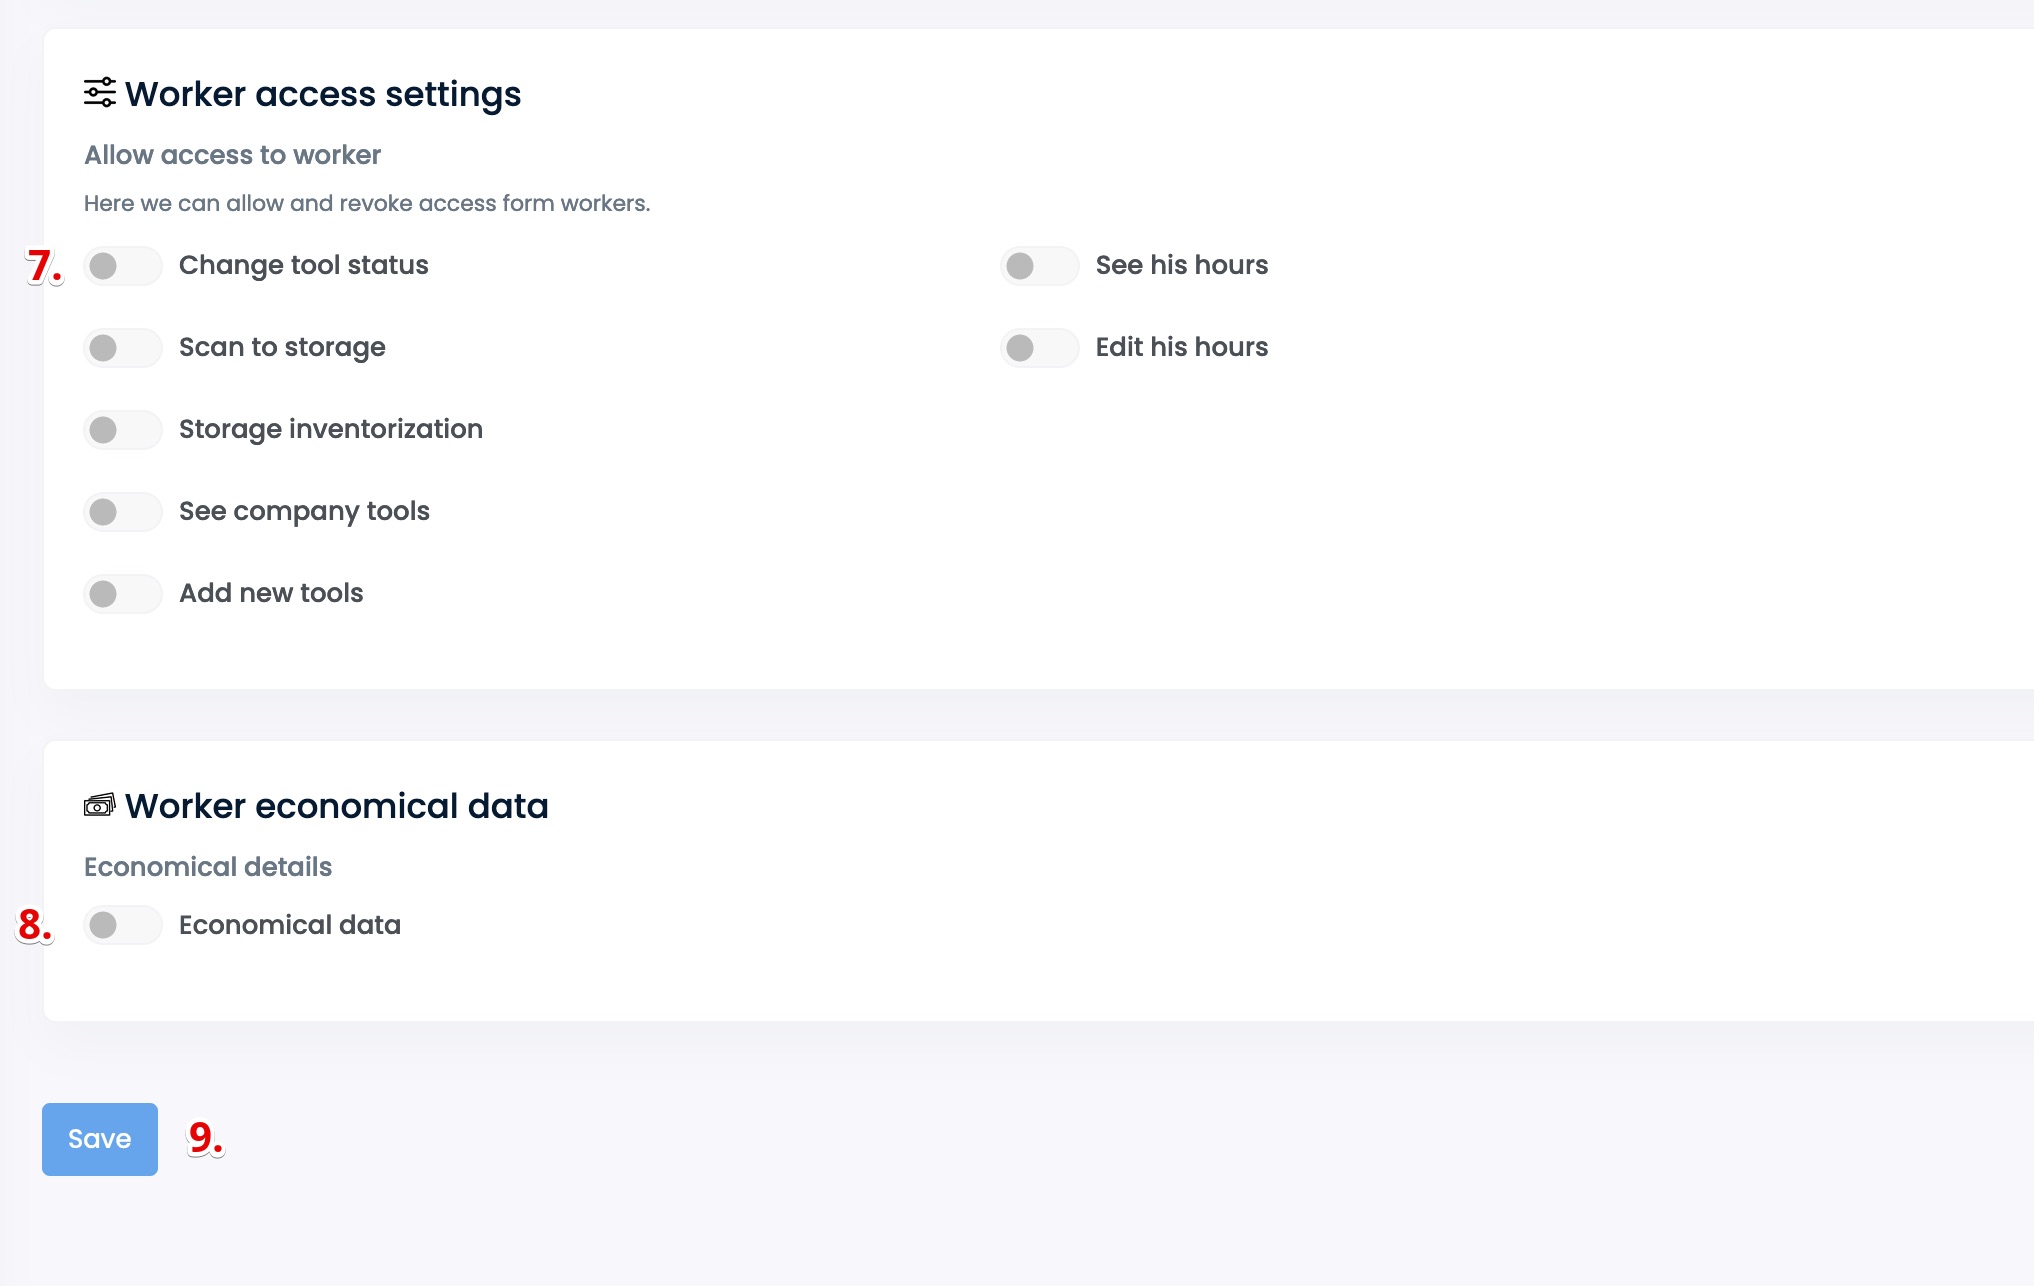Viewport: 2034px width, 1286px height.
Task: Click the 'Economical data' label text
Action: pos(289,925)
